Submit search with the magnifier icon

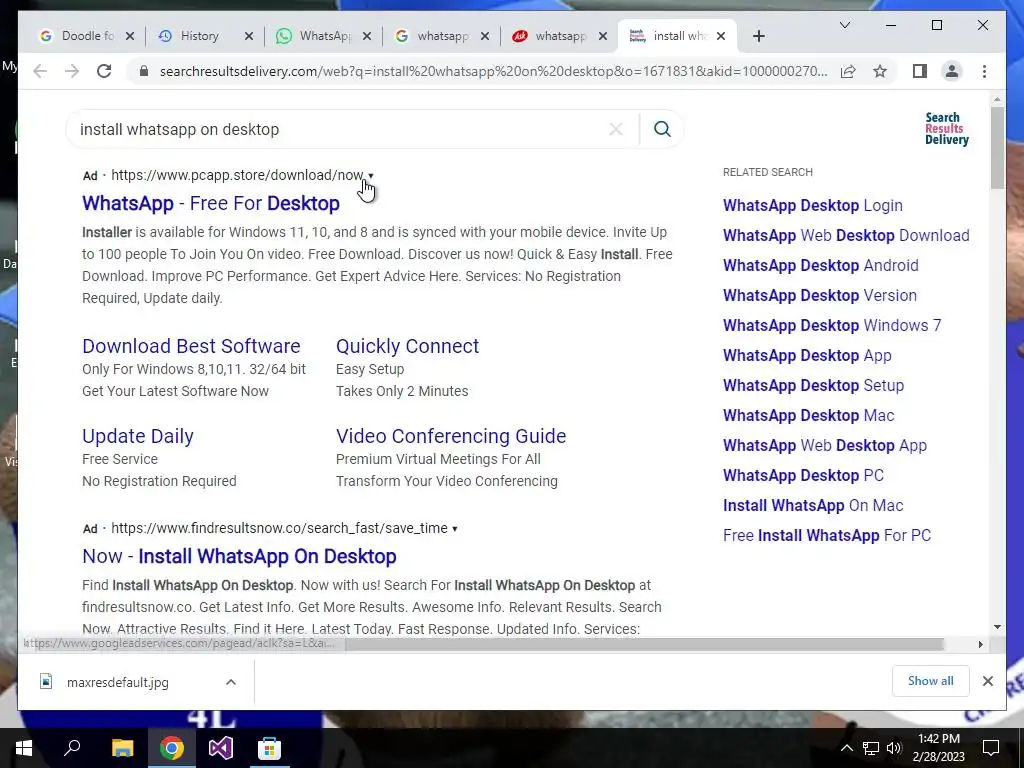[x=662, y=129]
